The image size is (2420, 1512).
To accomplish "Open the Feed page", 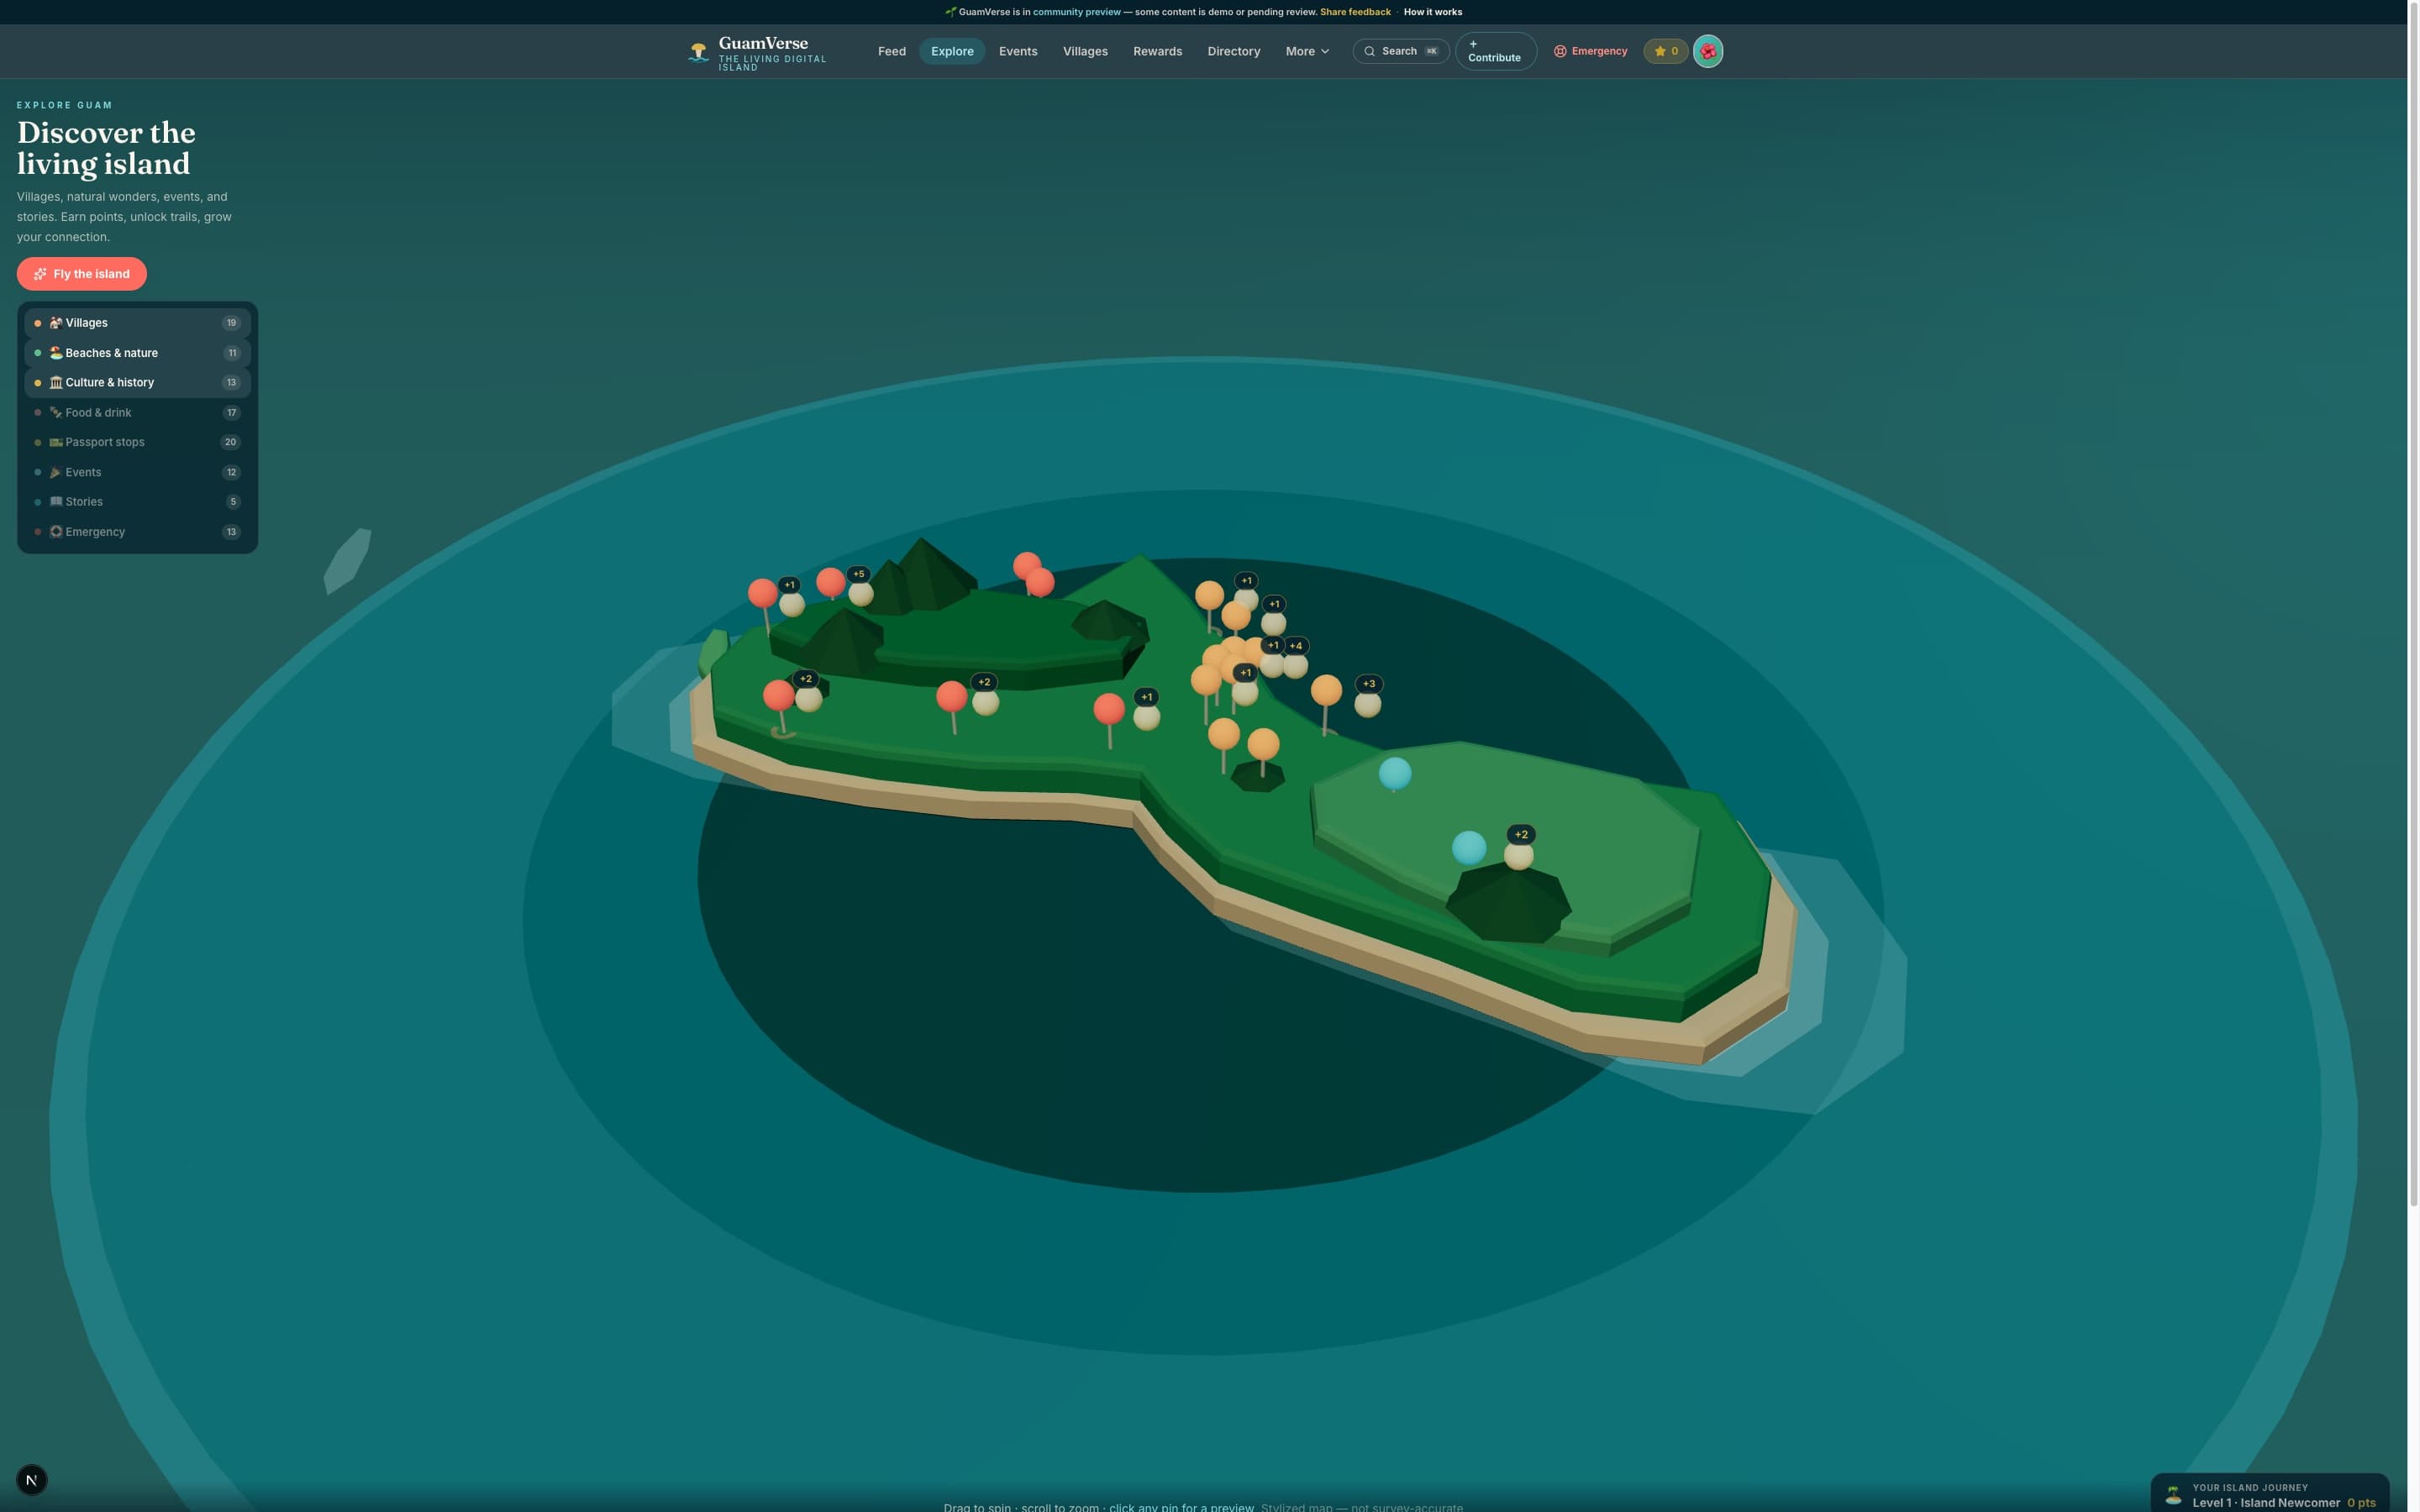I will point(891,51).
